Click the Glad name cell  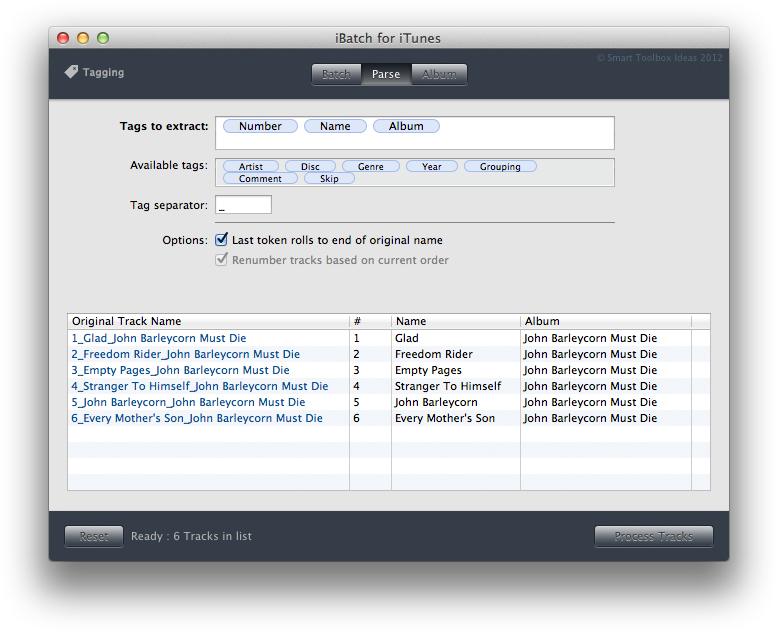(455, 338)
